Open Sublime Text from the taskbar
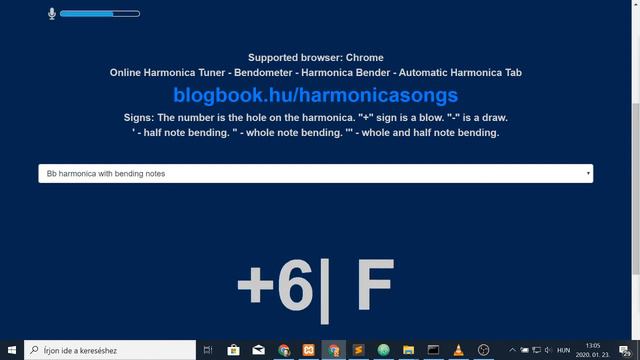The width and height of the screenshot is (640, 360). [358, 350]
